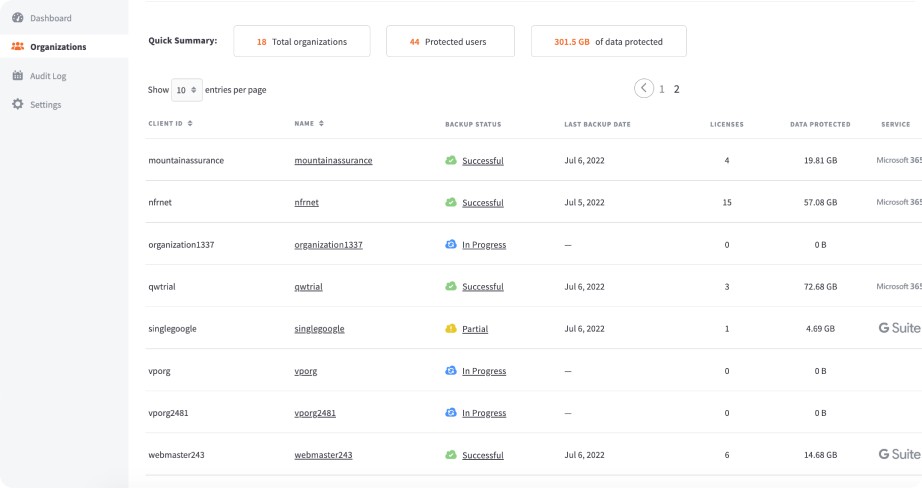Go to the previous page arrow
Screen dimensions: 922x488
coord(644,88)
